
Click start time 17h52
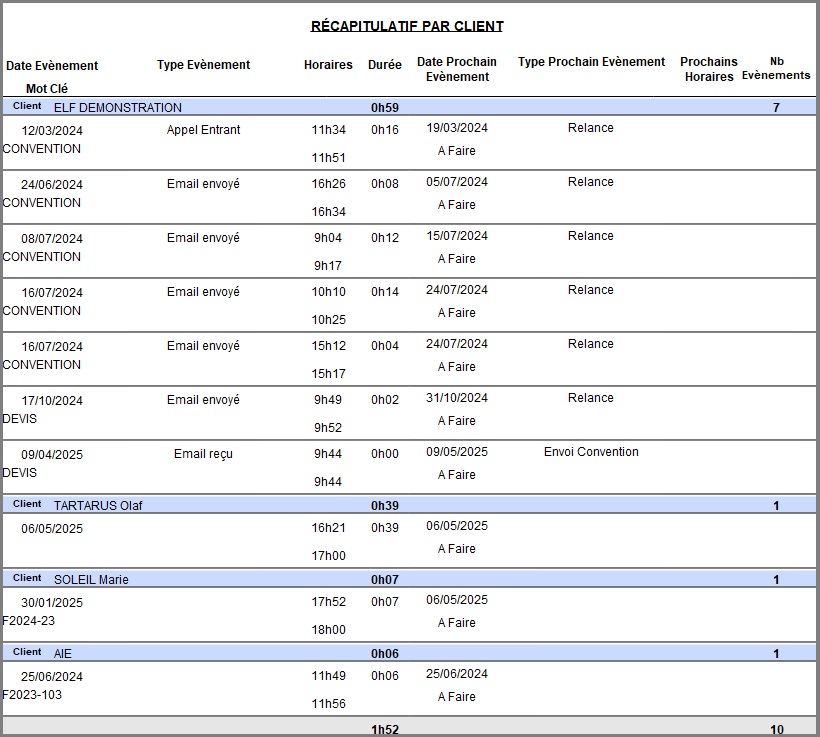(328, 602)
